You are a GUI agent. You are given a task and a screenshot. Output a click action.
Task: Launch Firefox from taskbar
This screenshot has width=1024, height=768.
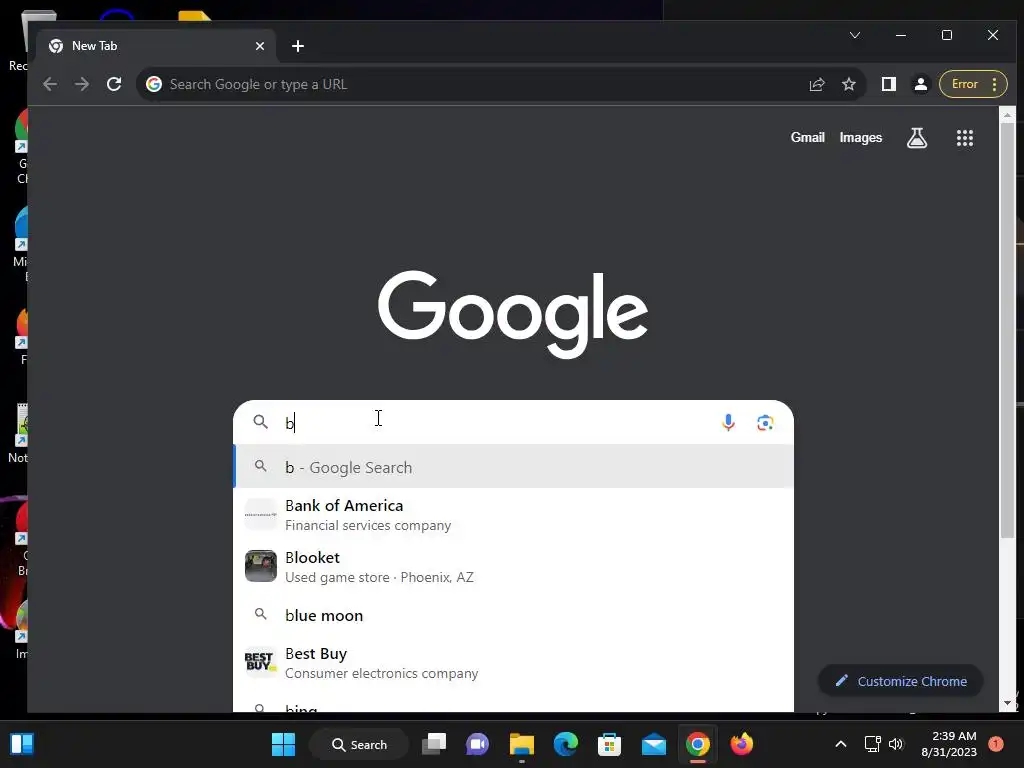click(x=741, y=744)
